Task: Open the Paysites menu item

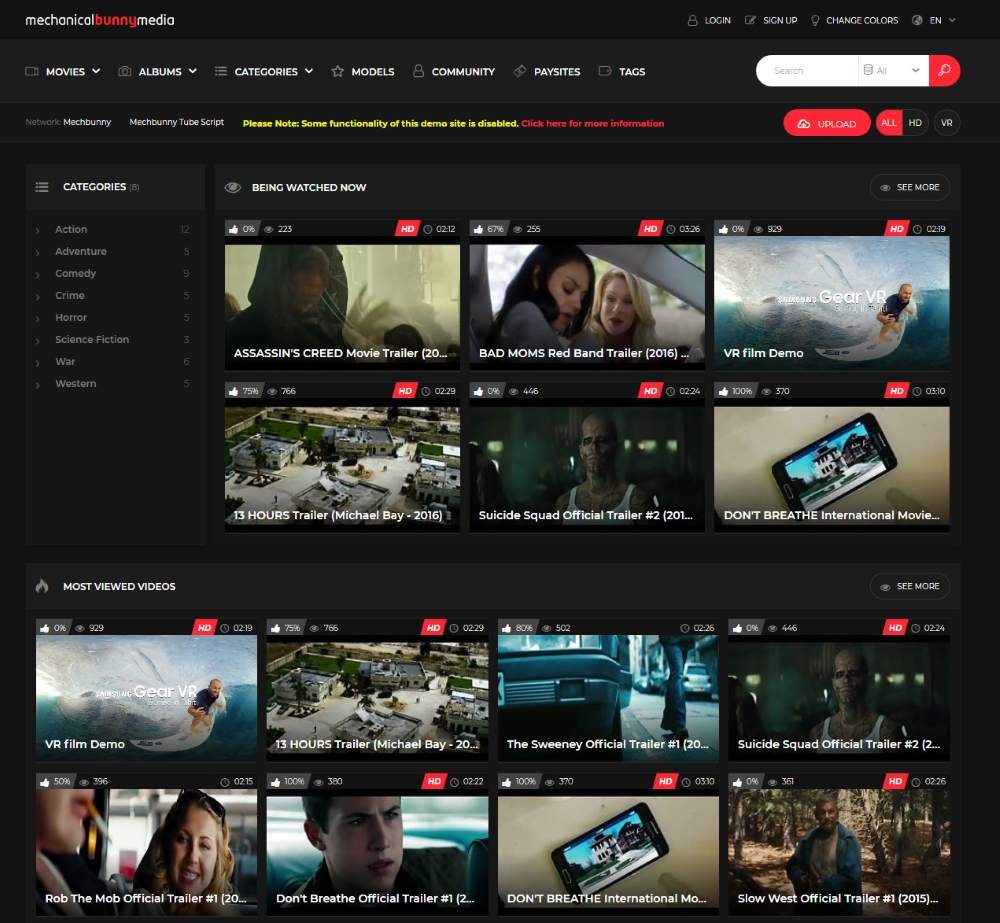Action: coord(547,71)
